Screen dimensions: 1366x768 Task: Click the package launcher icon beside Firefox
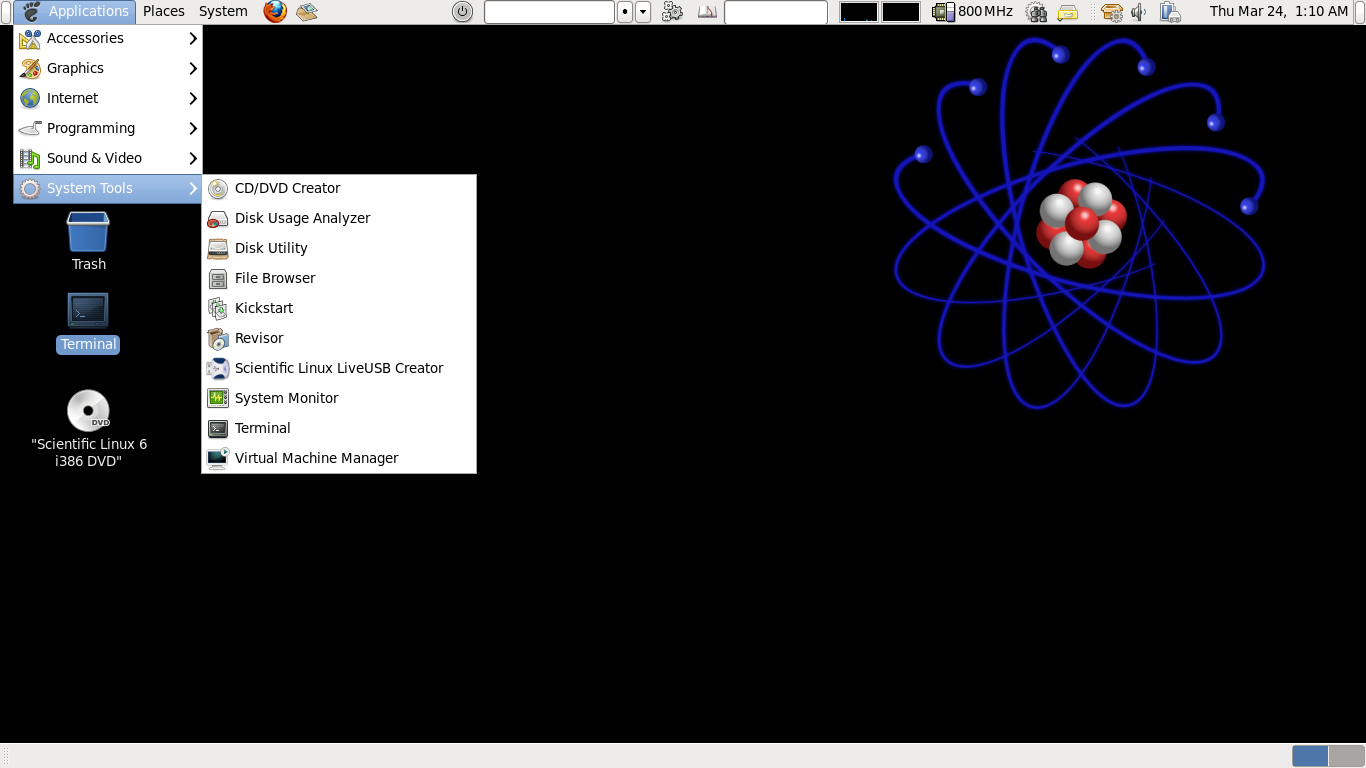coord(306,12)
